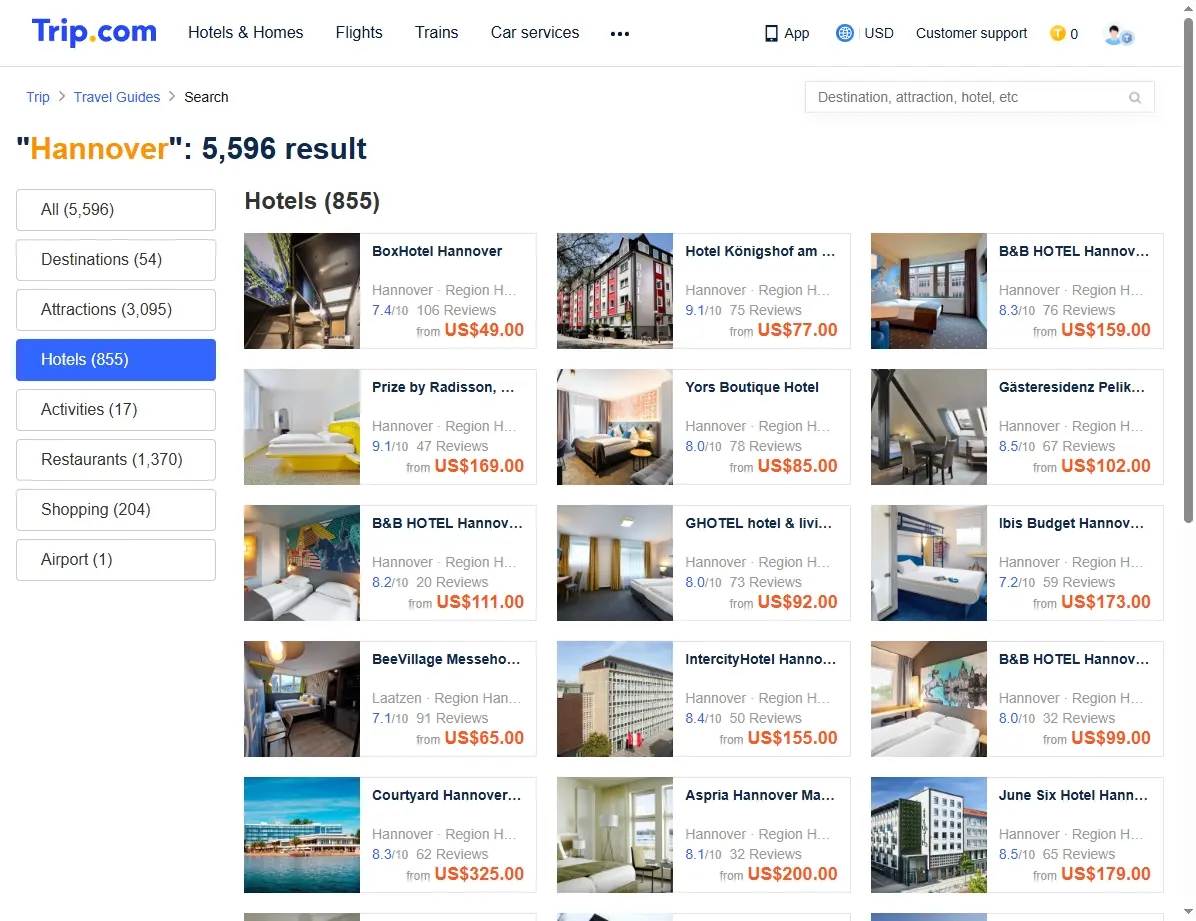The height and width of the screenshot is (921, 1196).
Task: Open Hotels & Homes menu
Action: click(246, 33)
